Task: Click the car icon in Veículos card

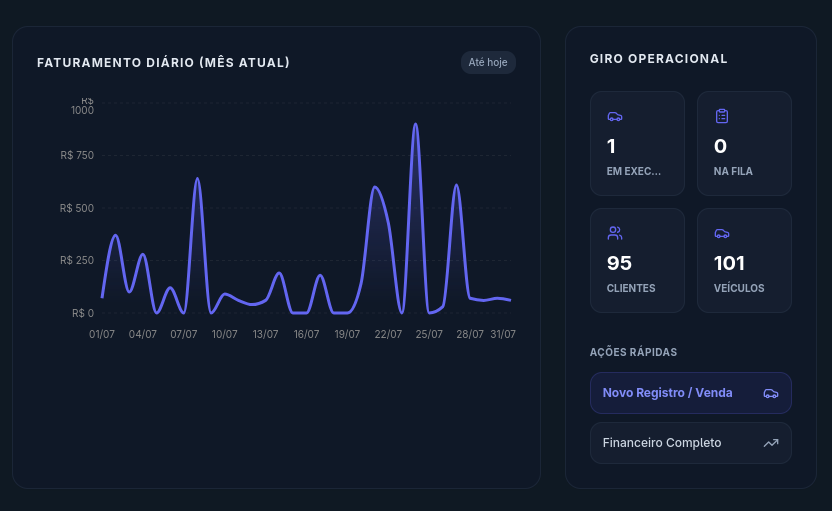Action: click(x=722, y=233)
